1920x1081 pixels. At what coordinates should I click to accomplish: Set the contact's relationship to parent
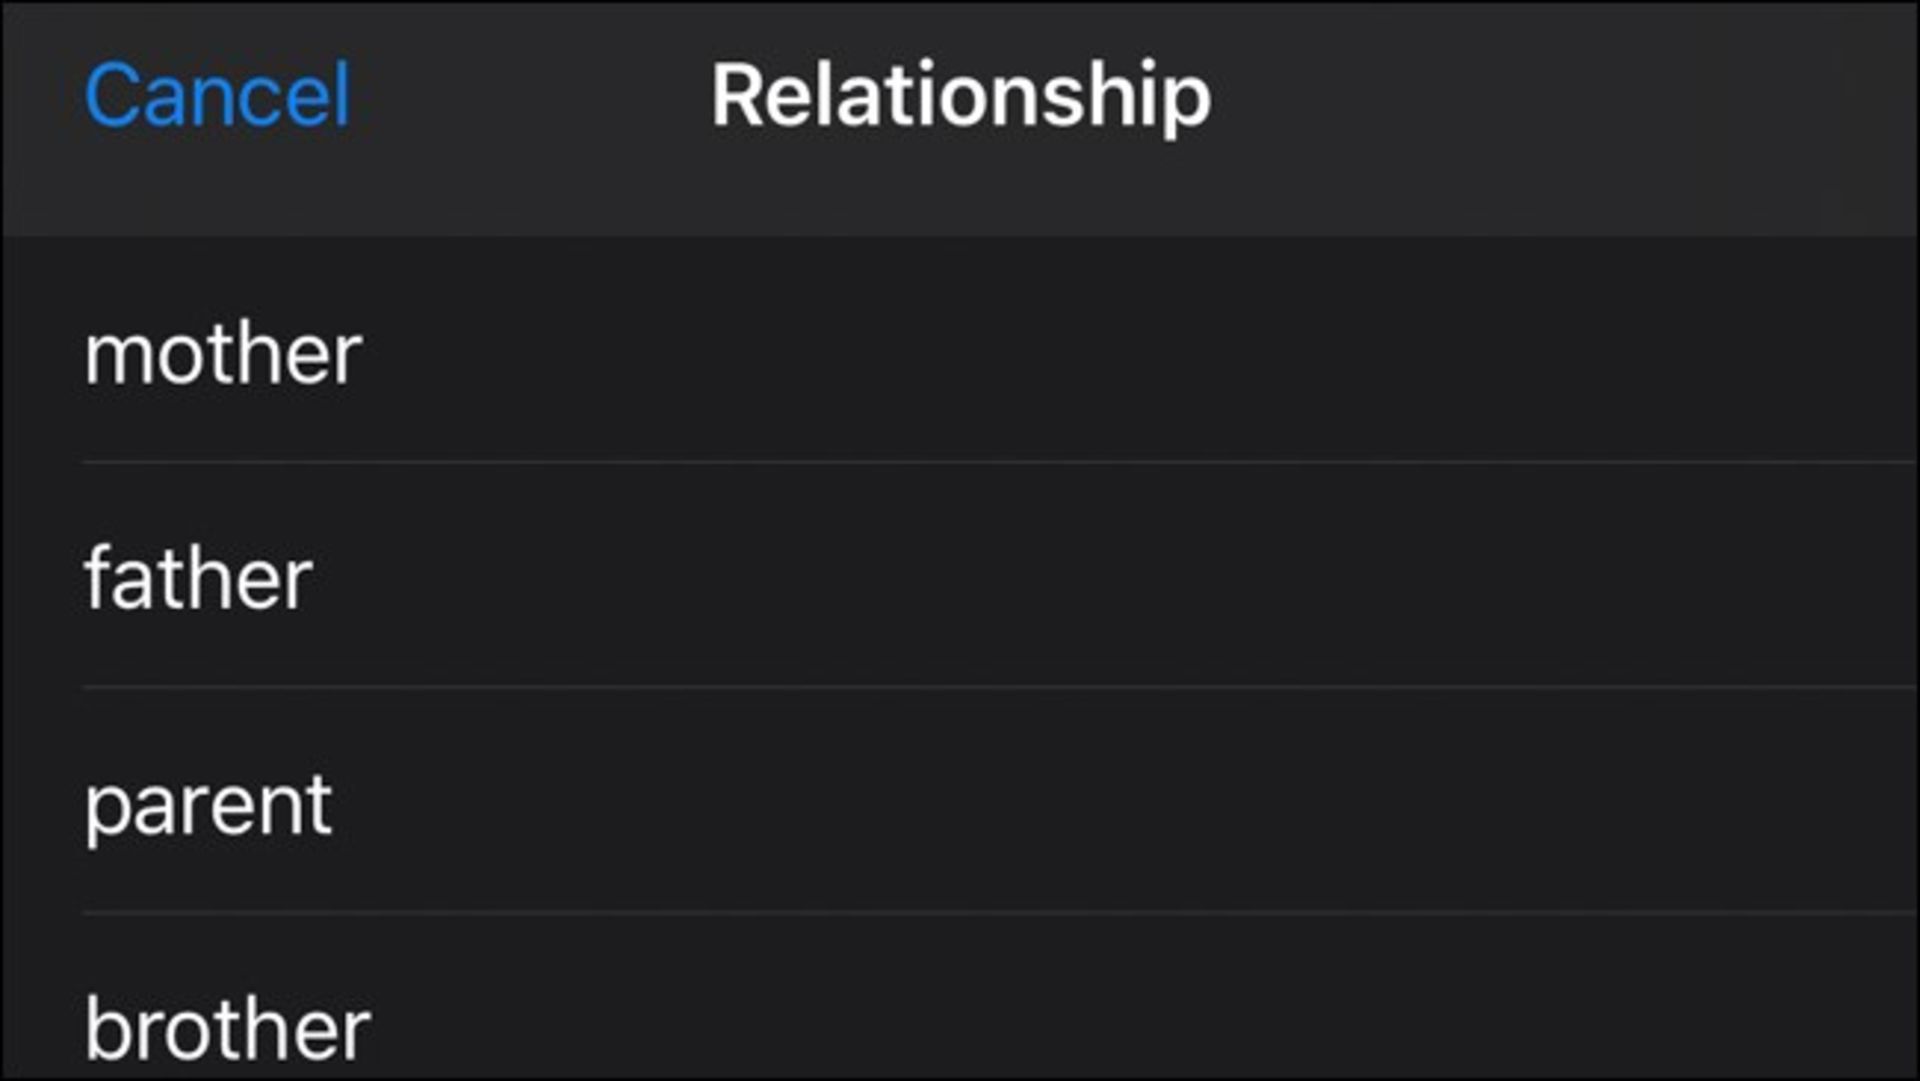tap(960, 800)
